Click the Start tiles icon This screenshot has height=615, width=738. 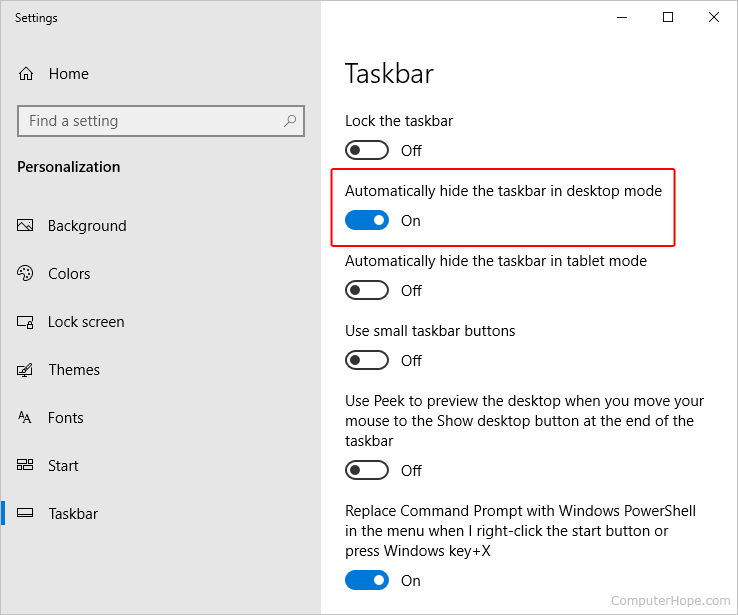pyautogui.click(x=25, y=465)
